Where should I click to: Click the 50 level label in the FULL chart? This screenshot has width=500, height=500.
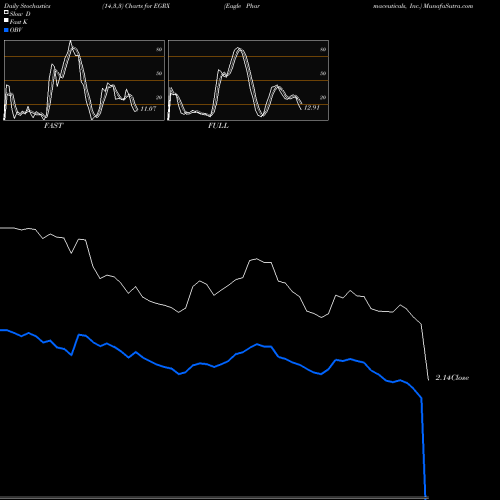pyautogui.click(x=323, y=73)
